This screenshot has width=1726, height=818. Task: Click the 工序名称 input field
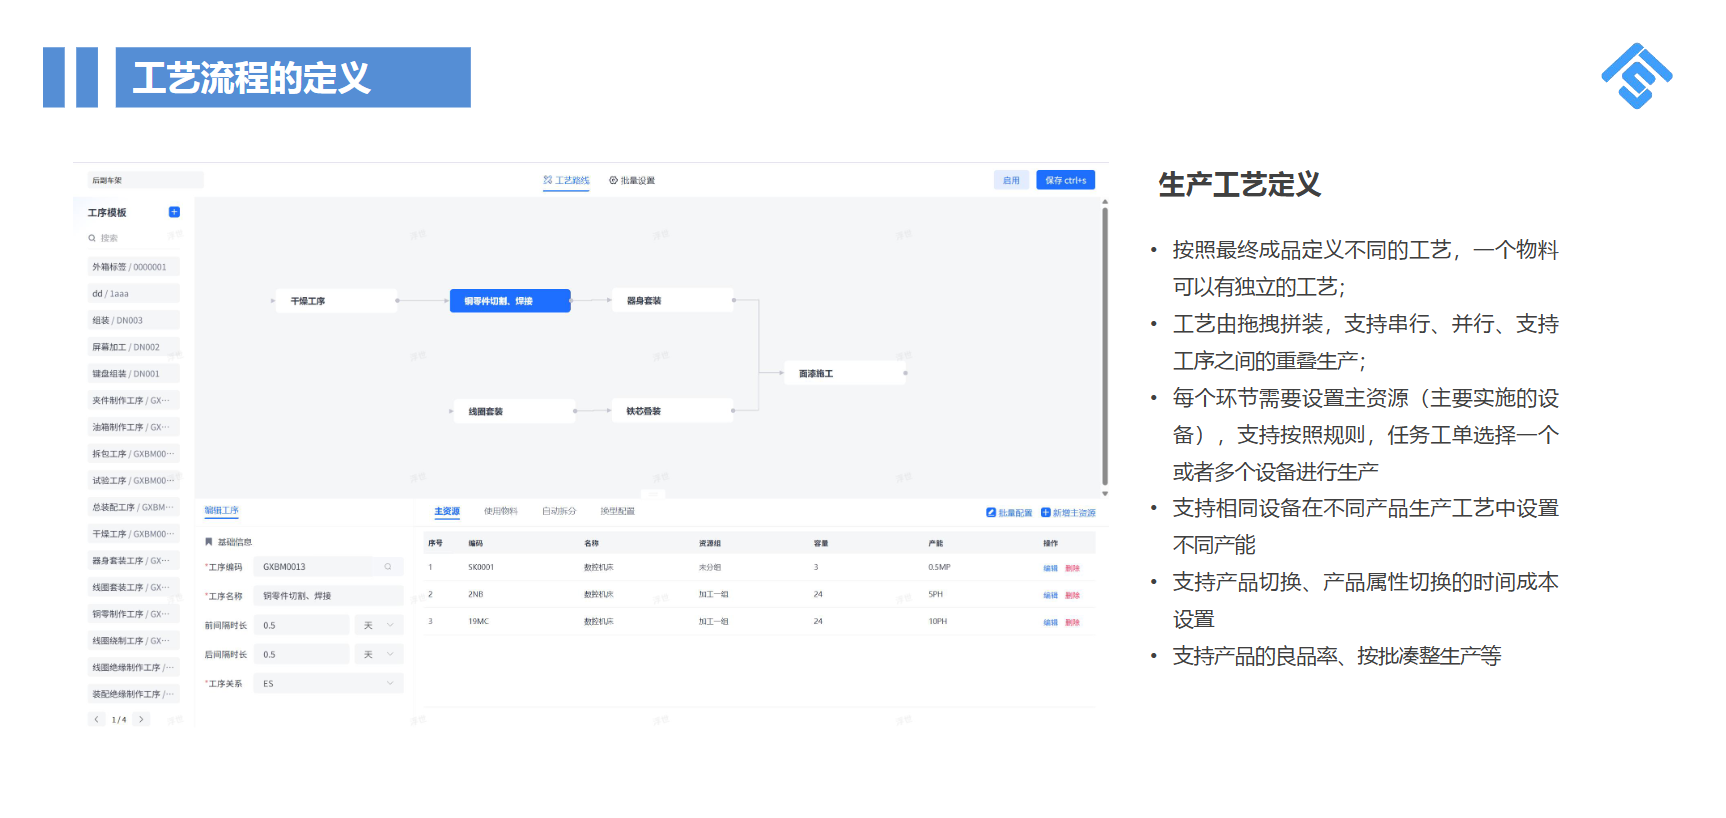coord(328,596)
